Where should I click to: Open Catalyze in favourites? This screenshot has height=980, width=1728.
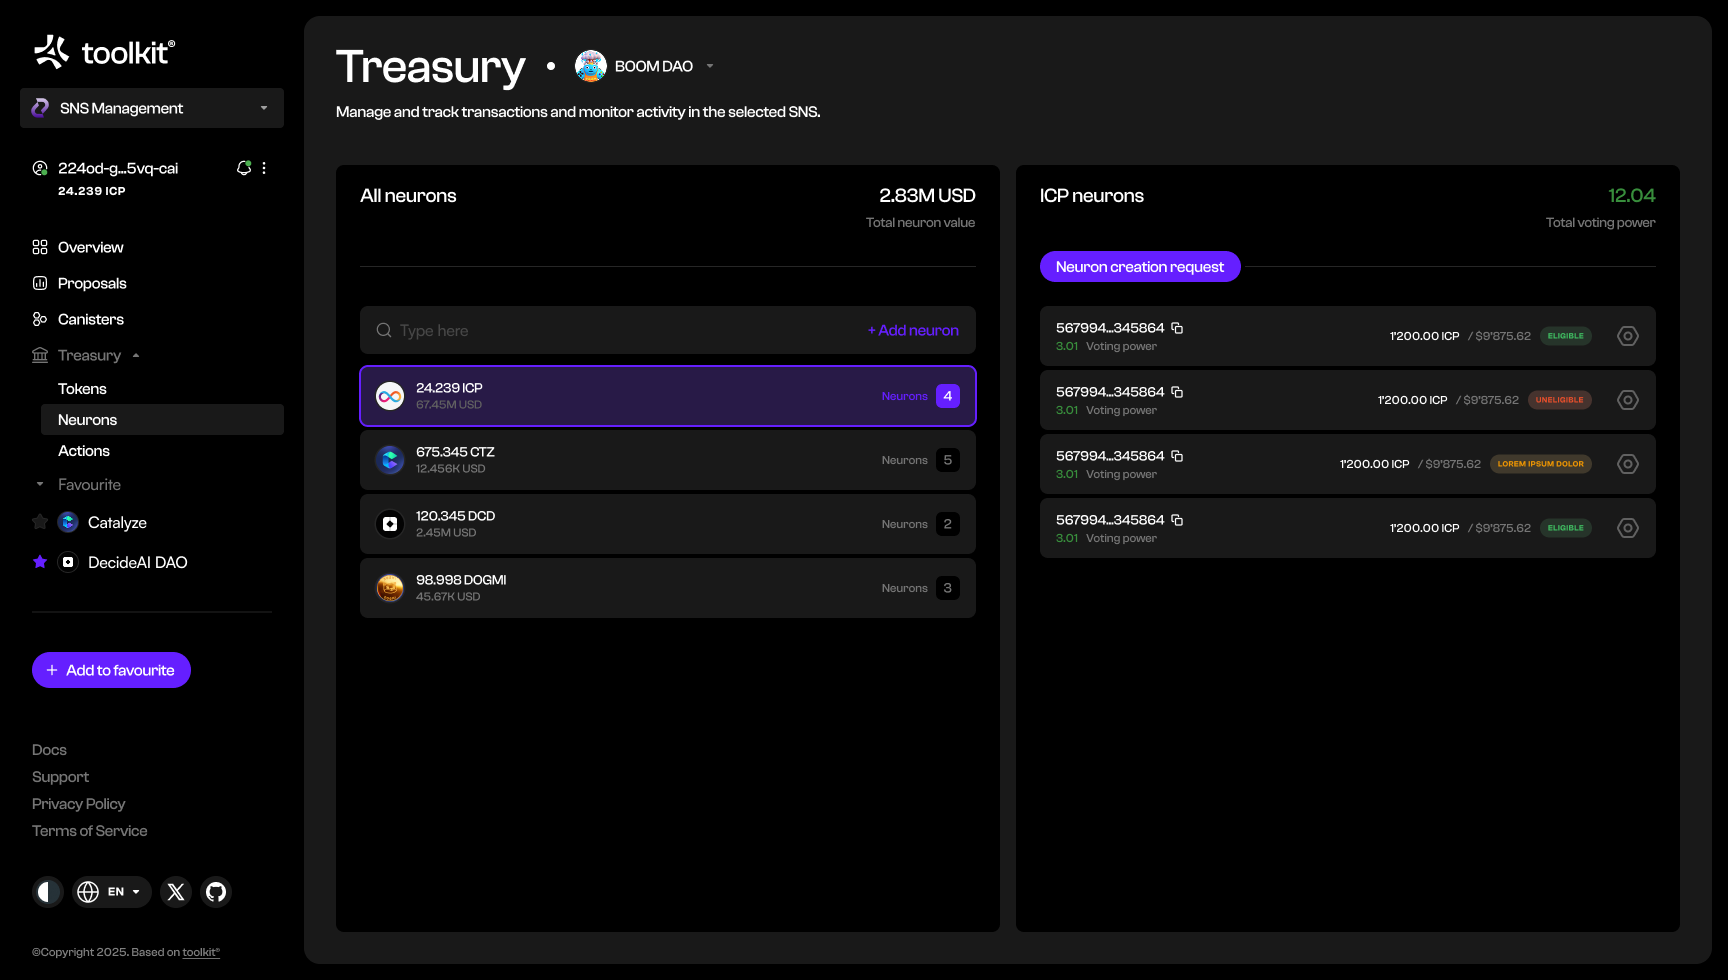click(117, 522)
